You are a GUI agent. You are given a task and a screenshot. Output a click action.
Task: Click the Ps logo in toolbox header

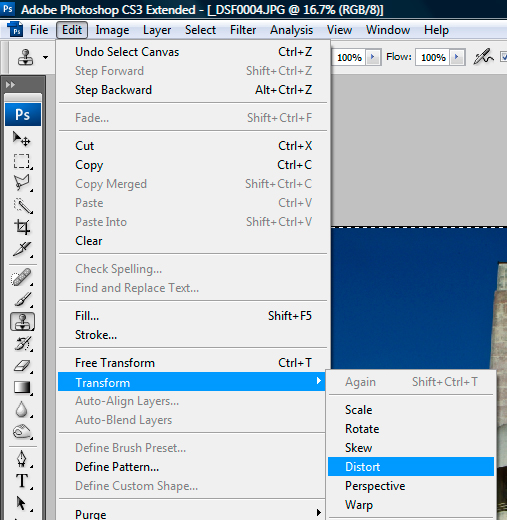[23, 115]
